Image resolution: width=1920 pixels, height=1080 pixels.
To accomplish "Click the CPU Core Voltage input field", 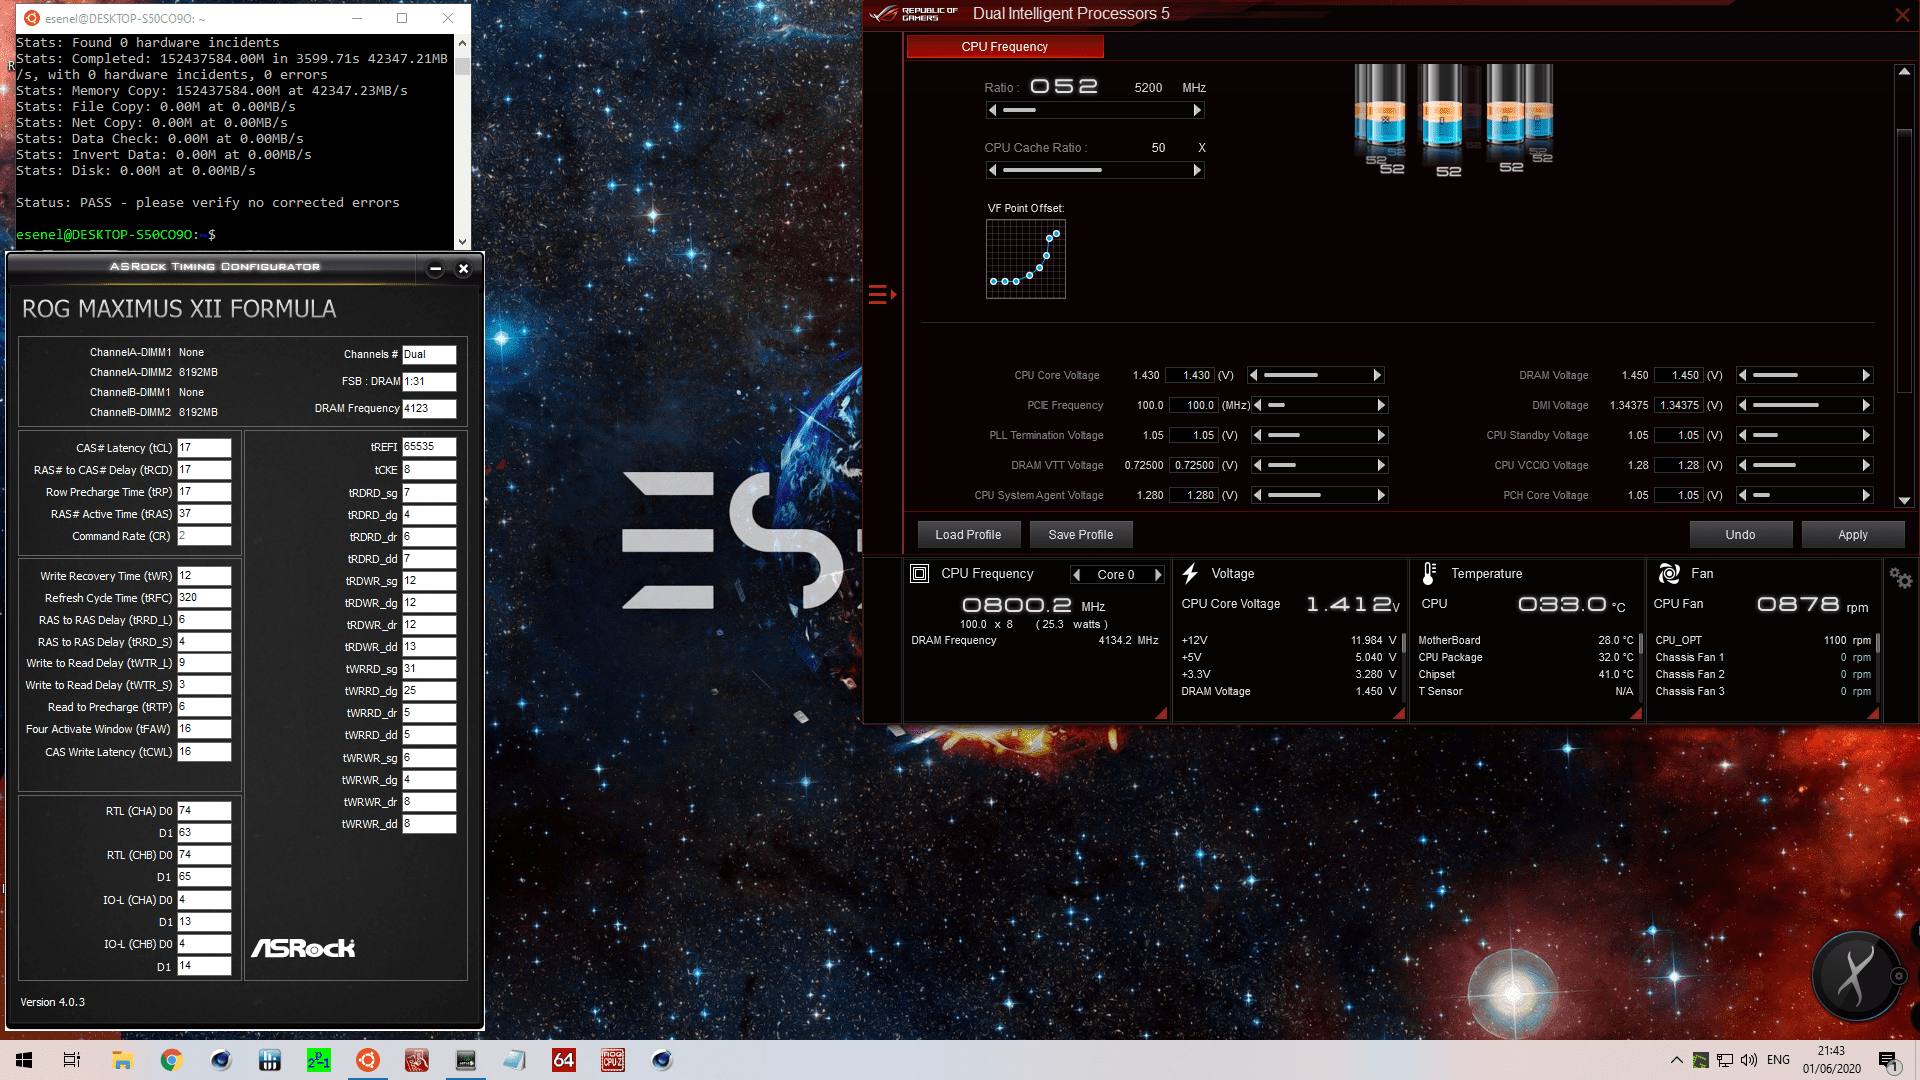I will [x=1191, y=375].
